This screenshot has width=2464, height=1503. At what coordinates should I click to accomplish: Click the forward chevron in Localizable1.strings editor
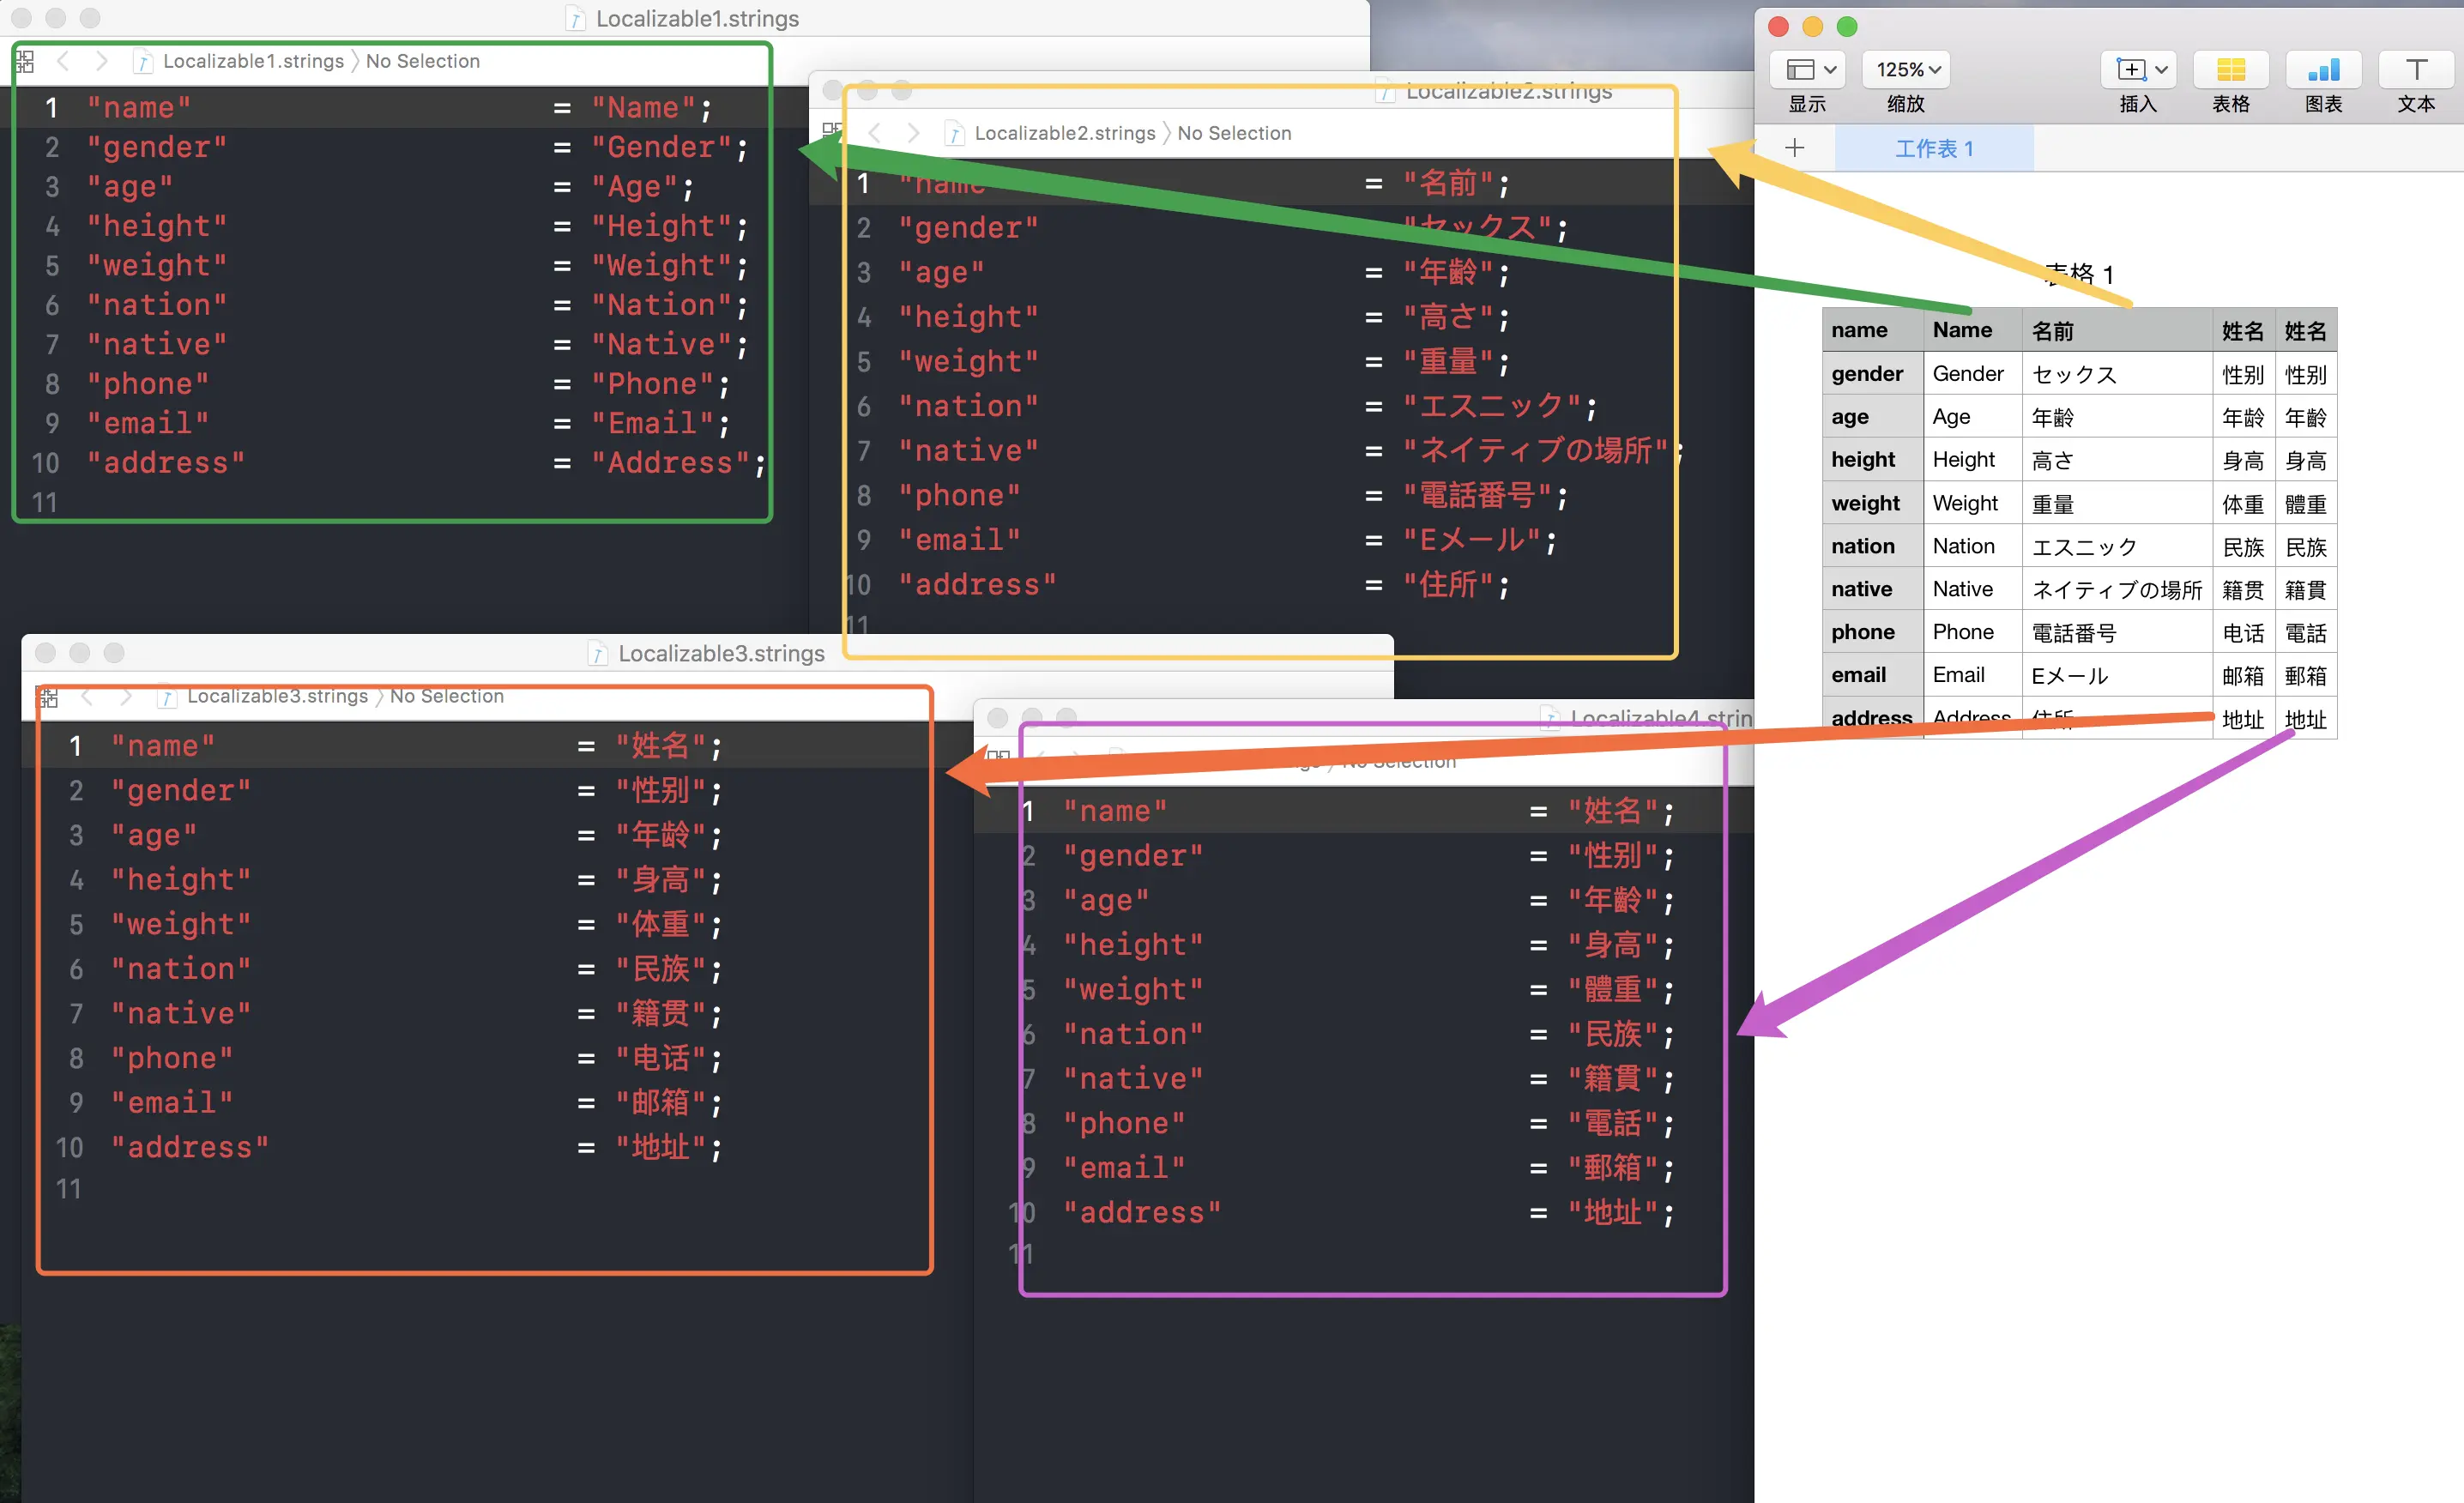[101, 61]
